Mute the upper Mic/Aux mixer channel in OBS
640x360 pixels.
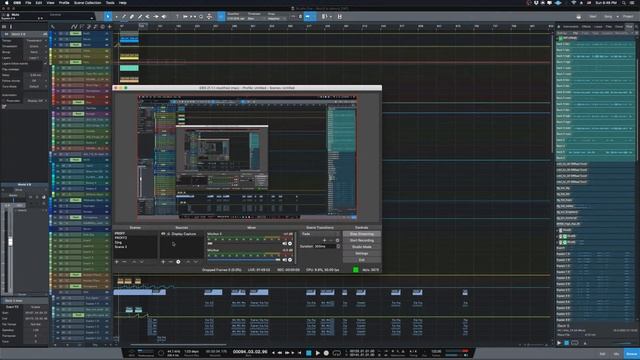pyautogui.click(x=284, y=244)
